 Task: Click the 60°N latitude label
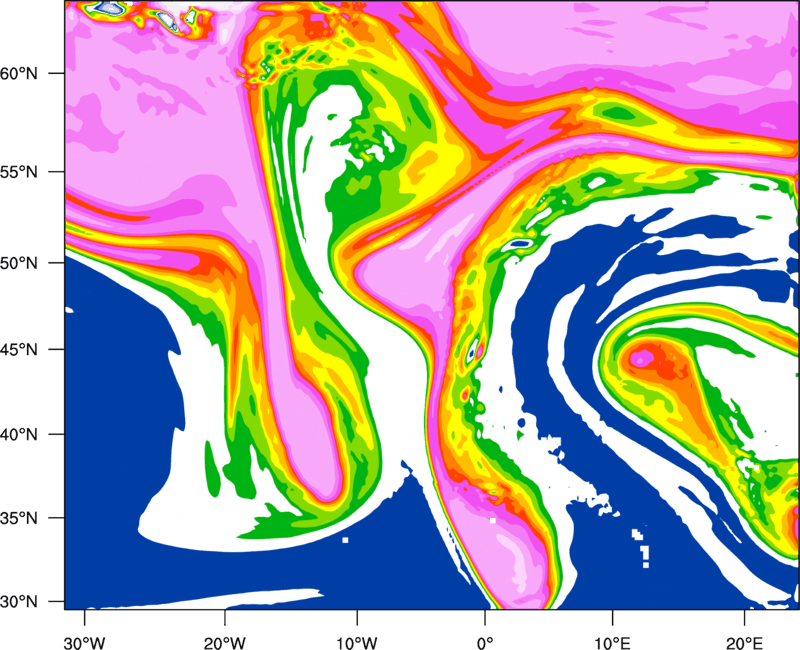coord(19,73)
